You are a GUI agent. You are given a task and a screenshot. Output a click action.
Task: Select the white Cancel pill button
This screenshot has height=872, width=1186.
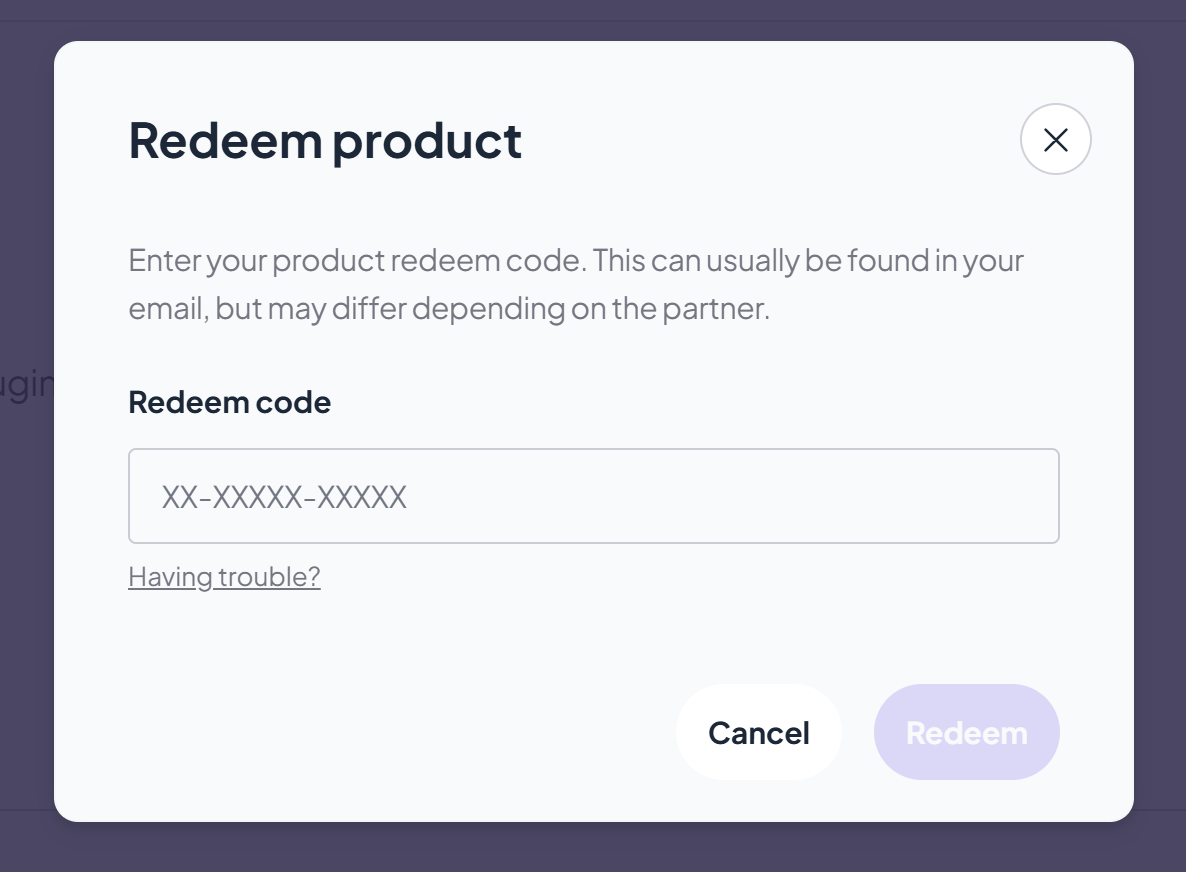[x=758, y=732]
